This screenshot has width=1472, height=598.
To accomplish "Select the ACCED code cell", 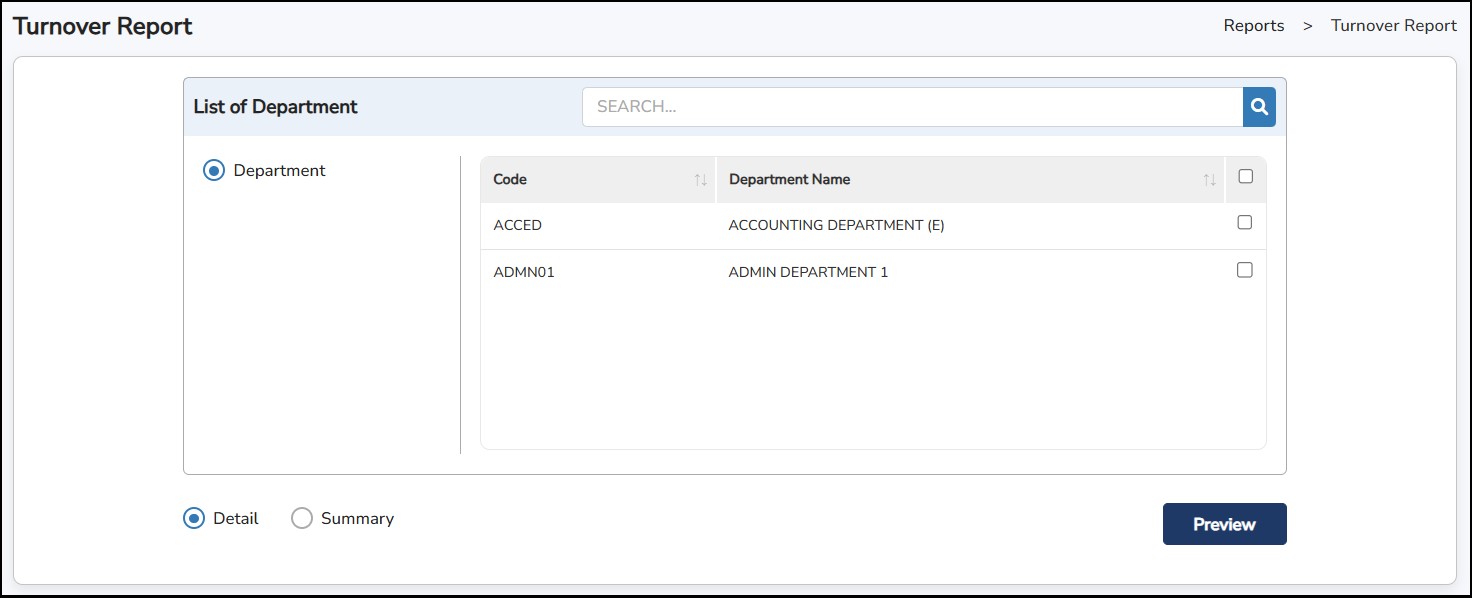I will tap(517, 226).
